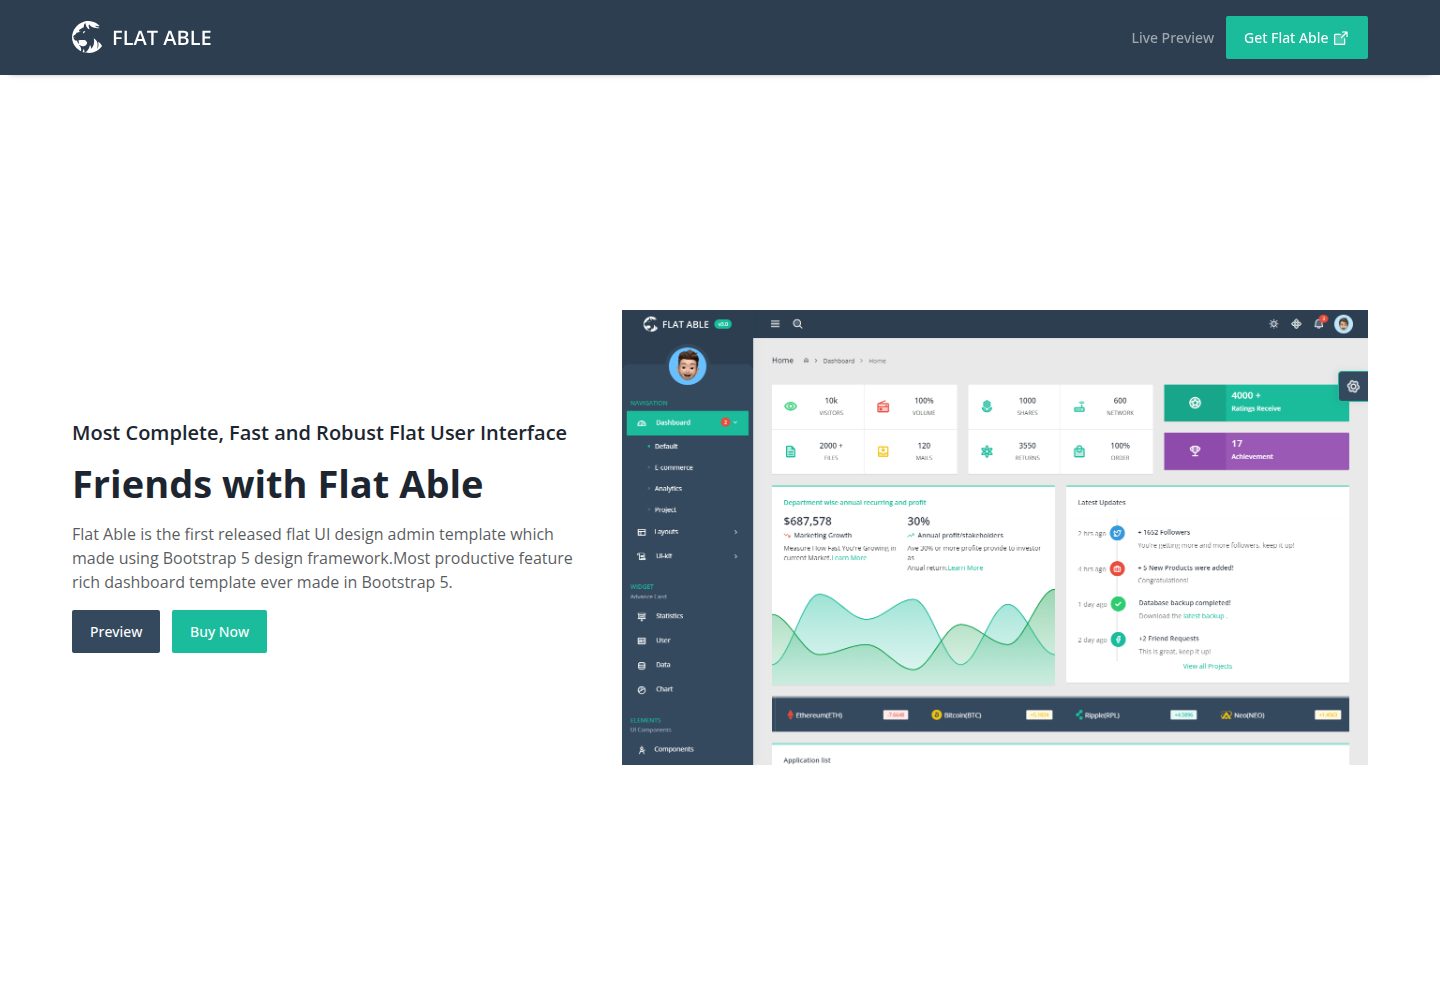Click the dark Preview button

pos(116,632)
